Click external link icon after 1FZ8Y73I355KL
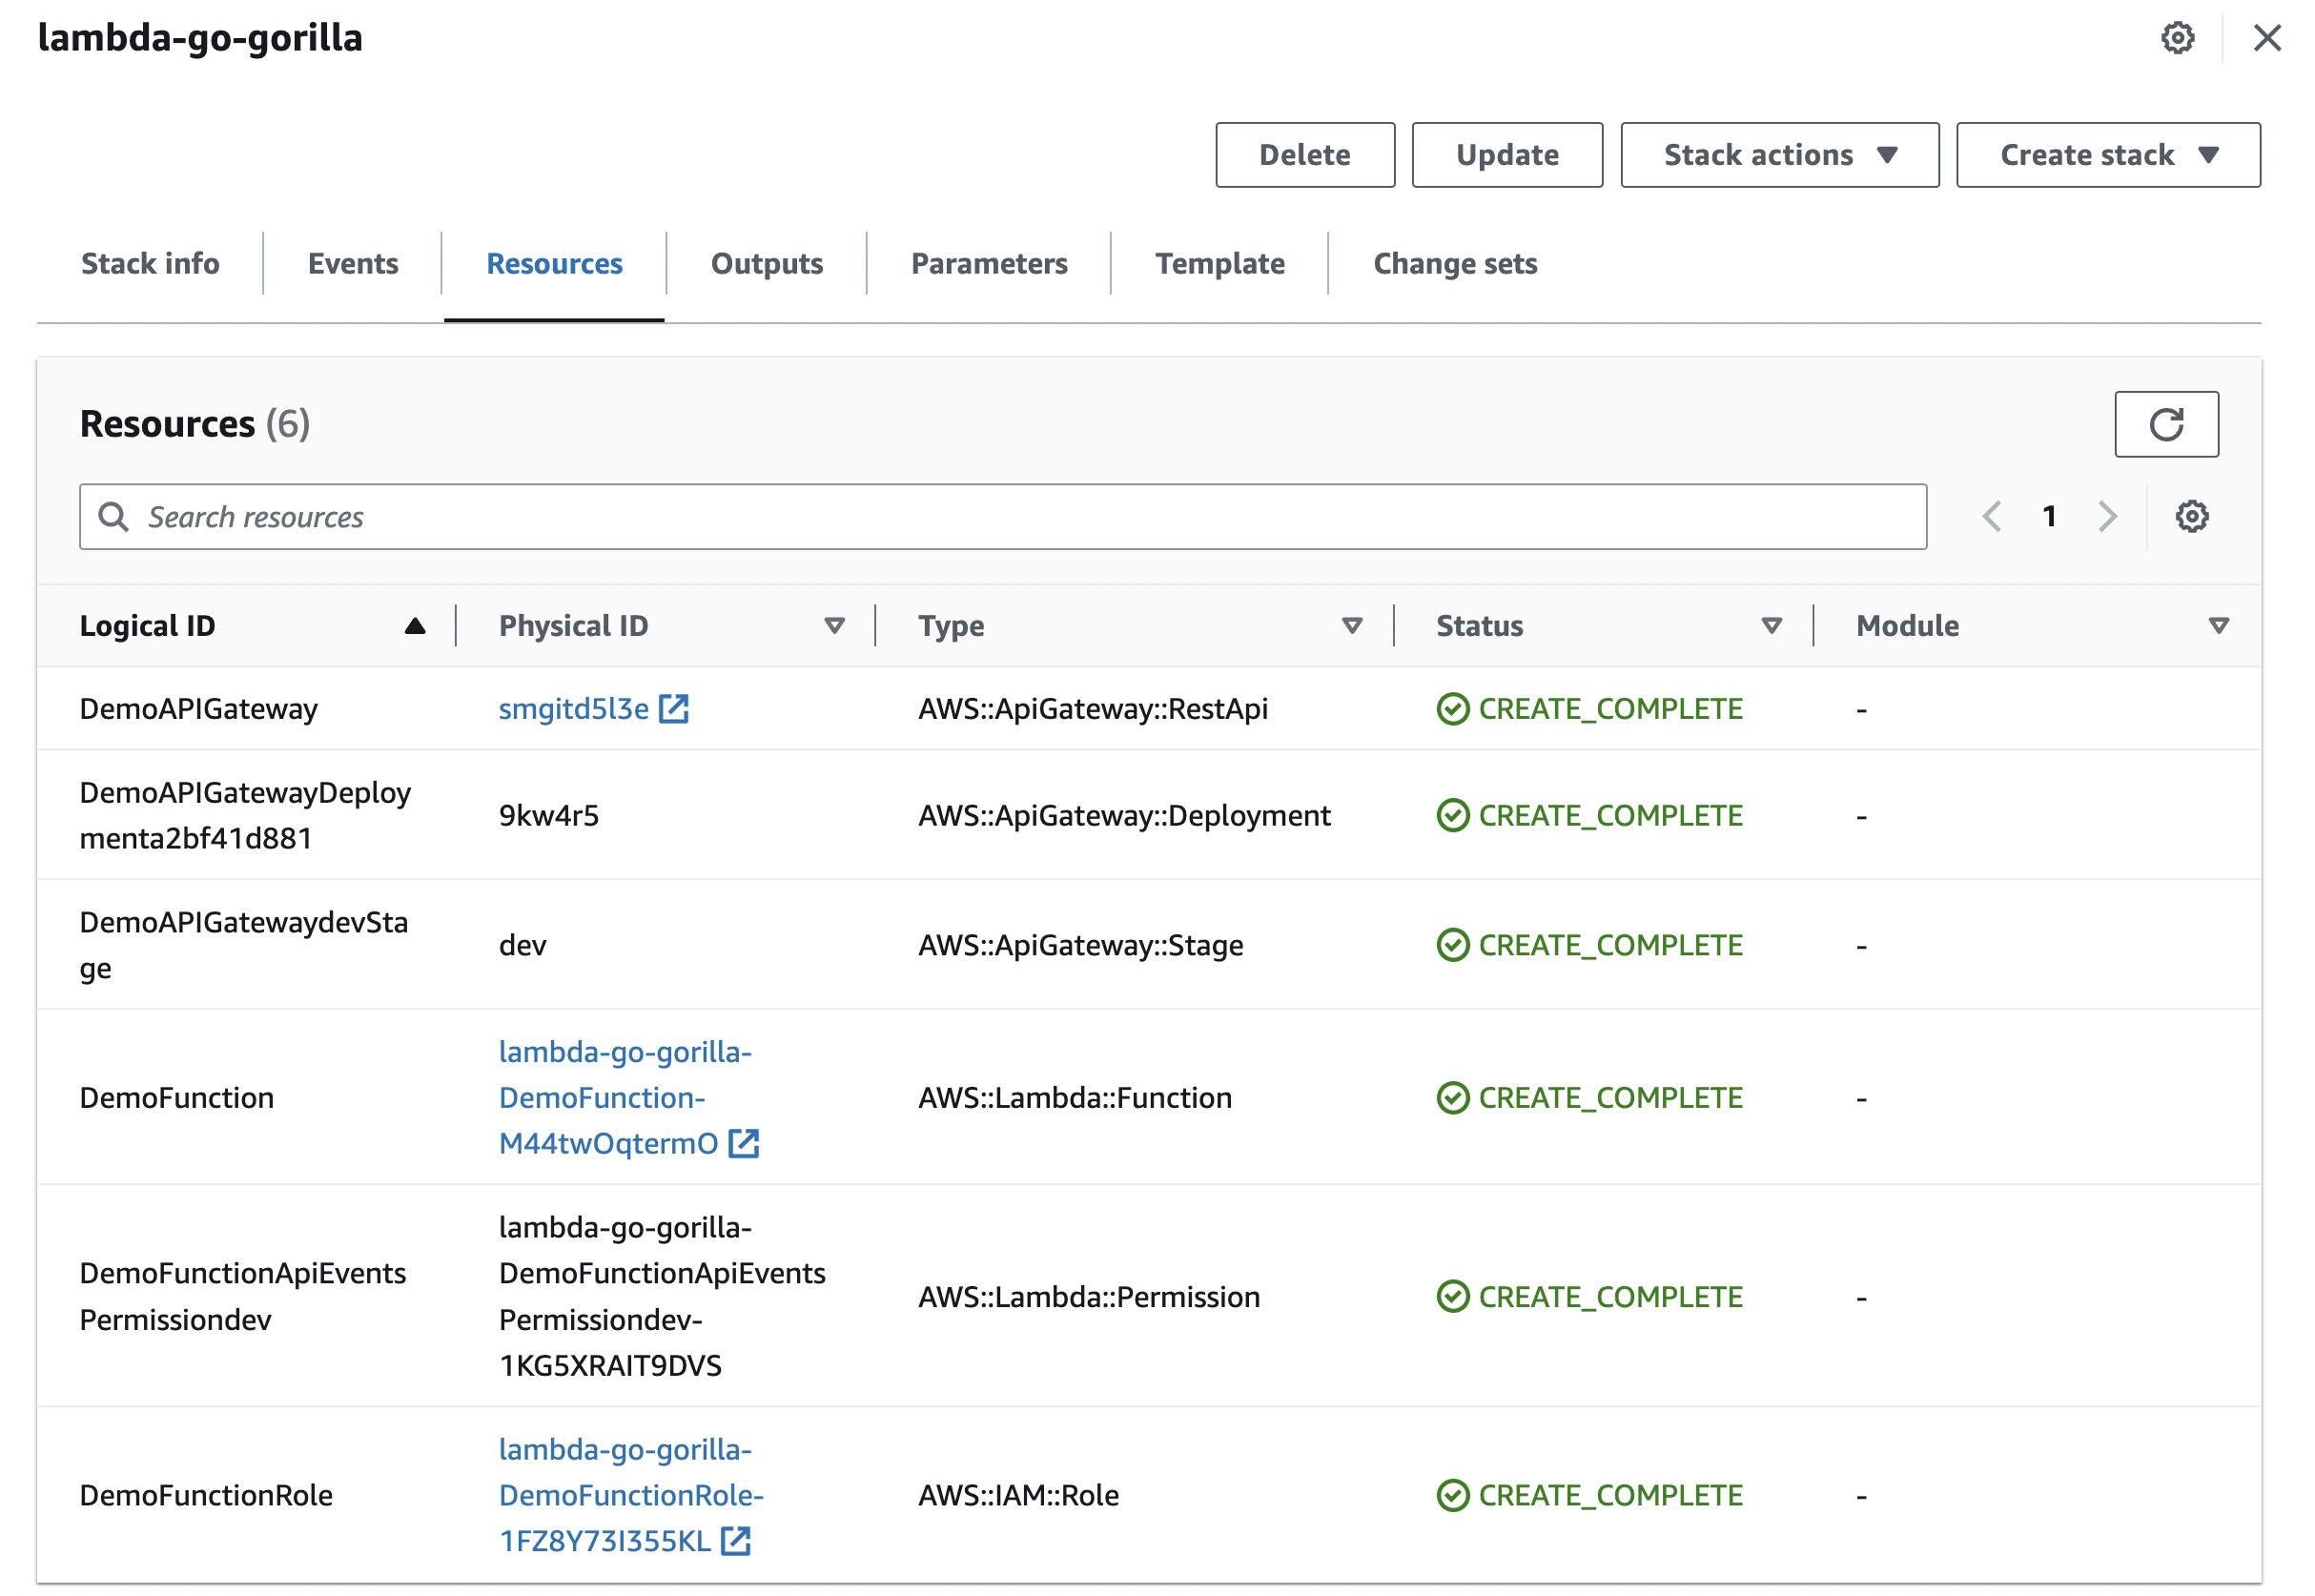2315x1596 pixels. click(x=735, y=1541)
